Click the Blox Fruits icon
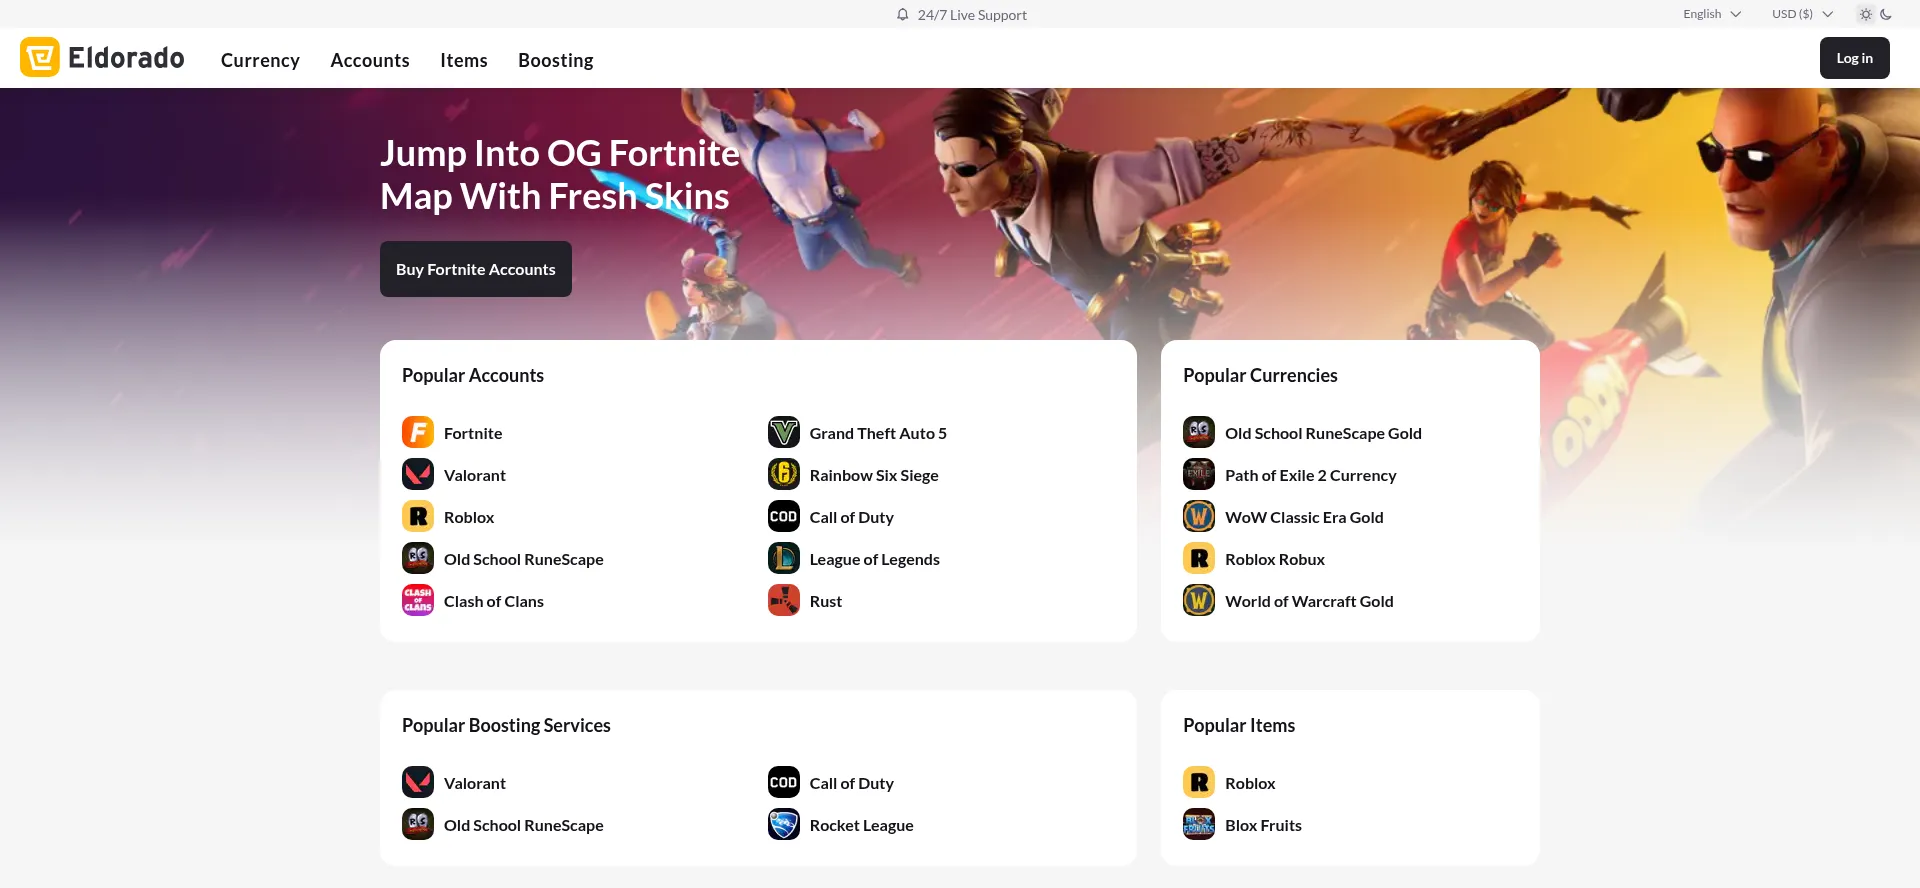This screenshot has height=888, width=1920. pyautogui.click(x=1199, y=824)
